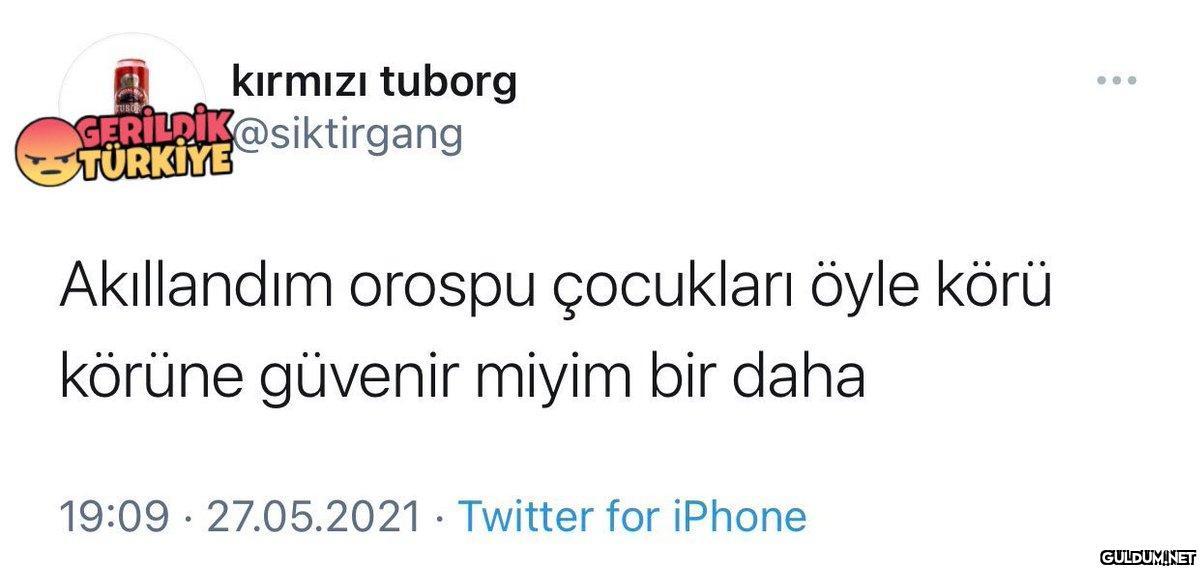Viewport: 1200px width, 569px height.
Task: Open the Twitter for iPhone source link
Action: point(632,516)
